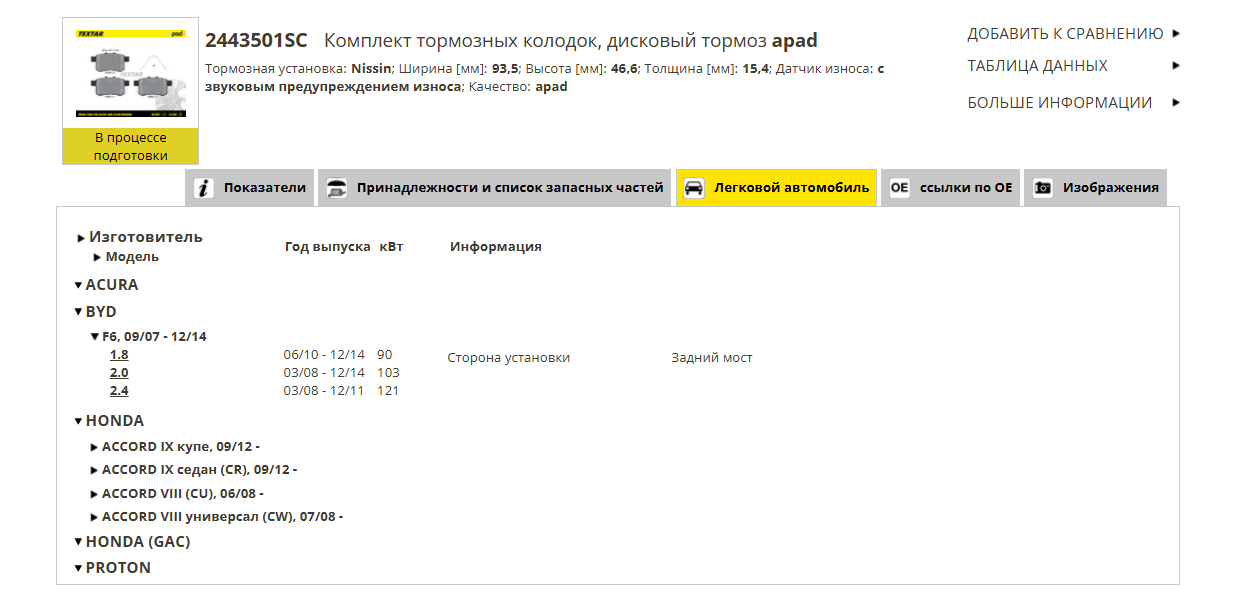Open BYD F6 1.8 engine link
Image resolution: width=1236 pixels, height=589 pixels.
click(x=119, y=355)
